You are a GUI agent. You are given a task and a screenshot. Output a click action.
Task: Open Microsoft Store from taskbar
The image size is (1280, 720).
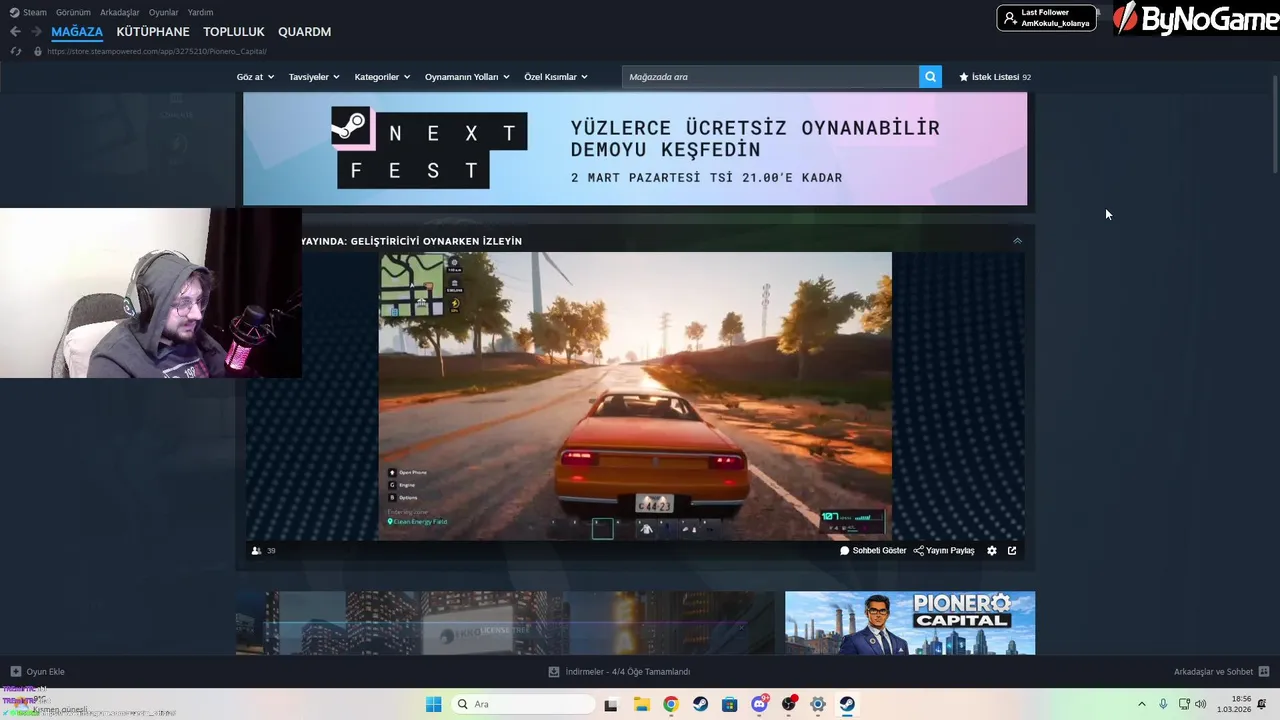(729, 704)
